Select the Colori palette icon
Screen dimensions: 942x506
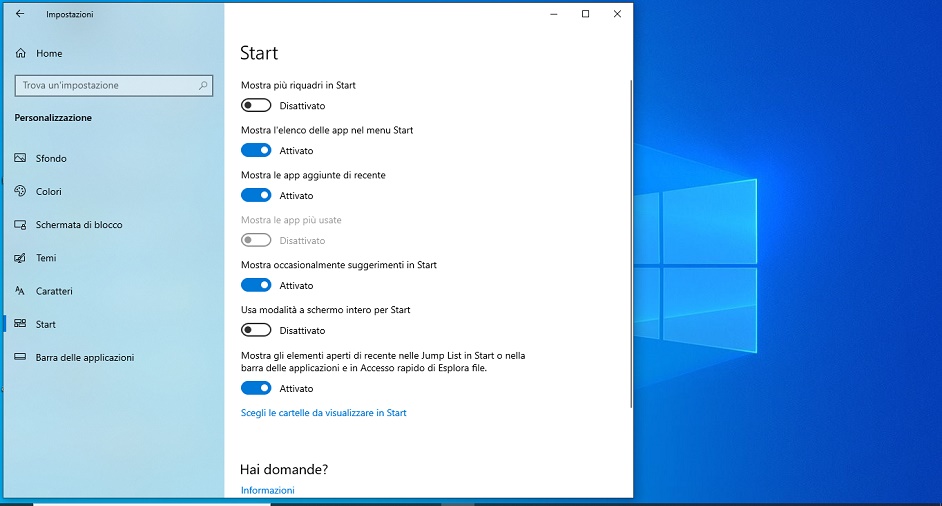click(x=20, y=191)
